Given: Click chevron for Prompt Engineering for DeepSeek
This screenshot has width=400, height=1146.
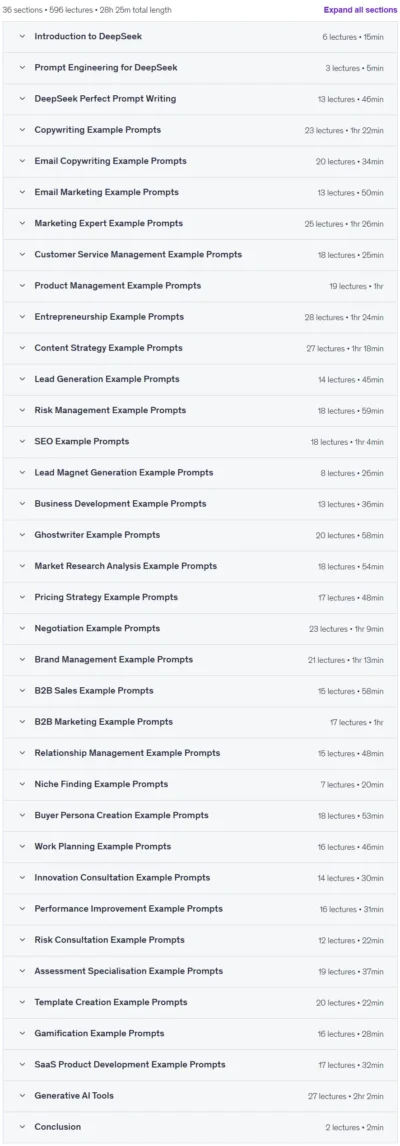Looking at the screenshot, I should coord(22,67).
